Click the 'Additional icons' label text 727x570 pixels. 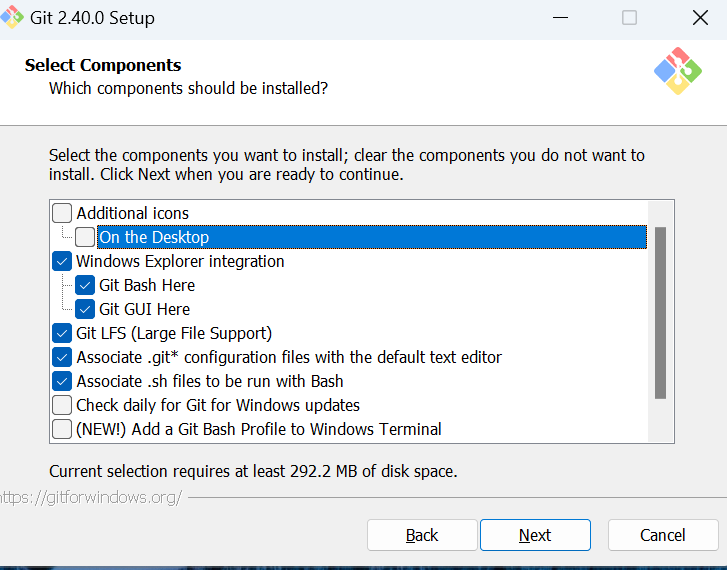[x=133, y=213]
